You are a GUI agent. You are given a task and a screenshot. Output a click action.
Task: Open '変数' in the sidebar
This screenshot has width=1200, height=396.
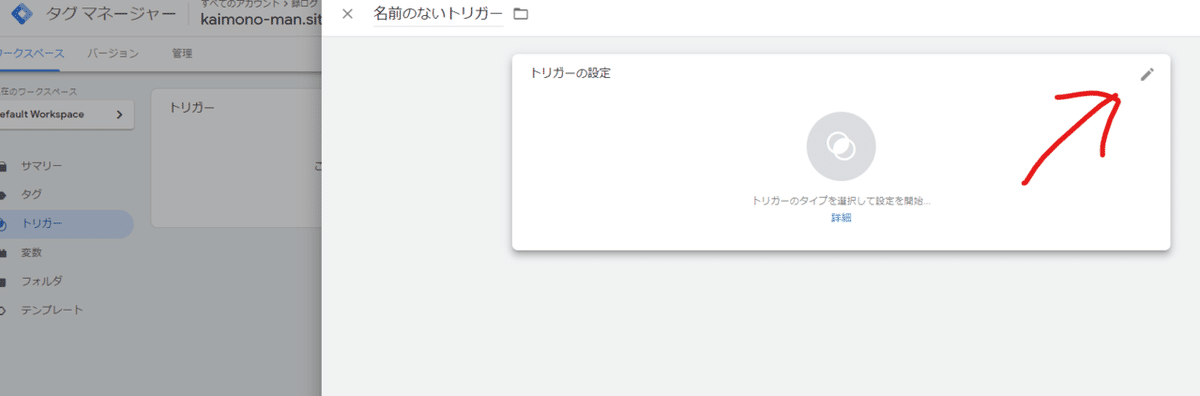point(31,253)
